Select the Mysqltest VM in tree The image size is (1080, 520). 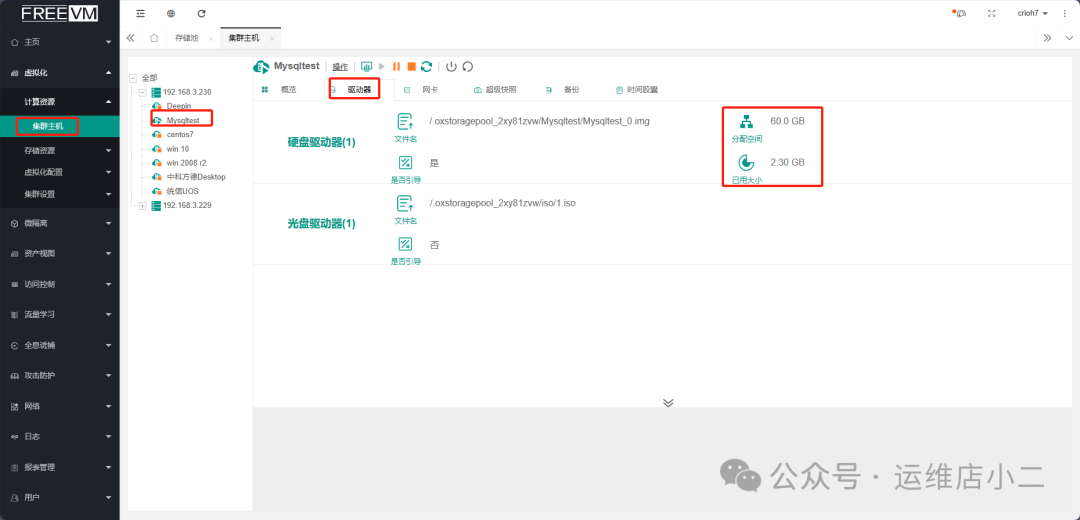[x=183, y=121]
